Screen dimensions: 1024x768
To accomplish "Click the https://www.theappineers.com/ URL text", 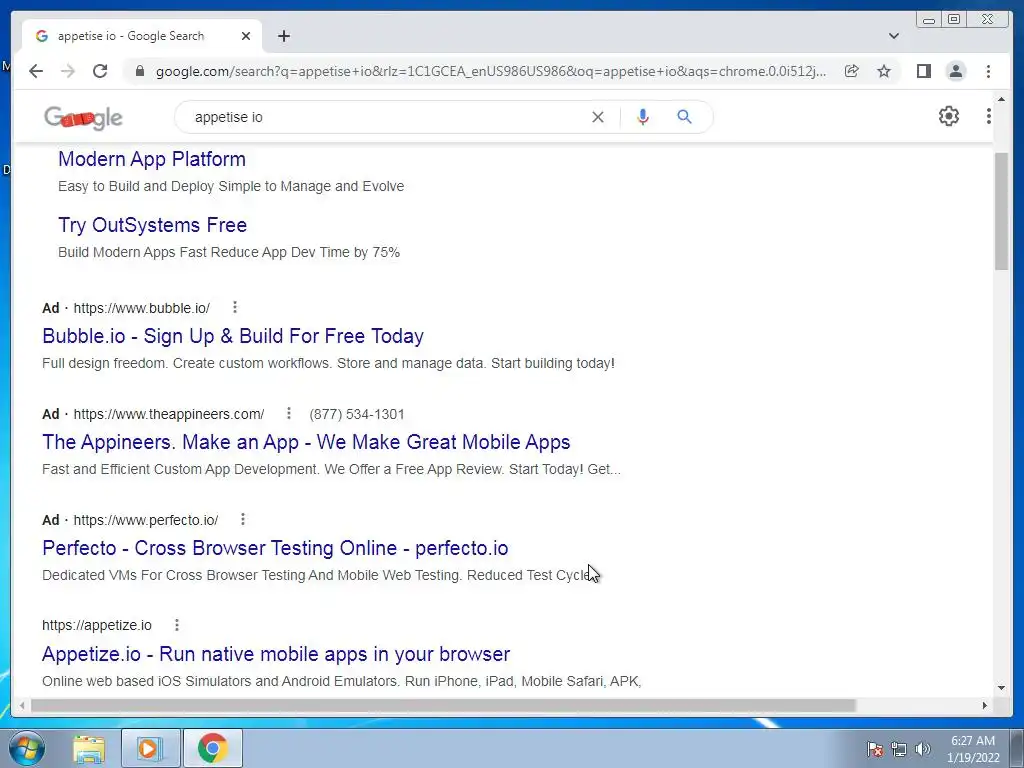I will [168, 414].
